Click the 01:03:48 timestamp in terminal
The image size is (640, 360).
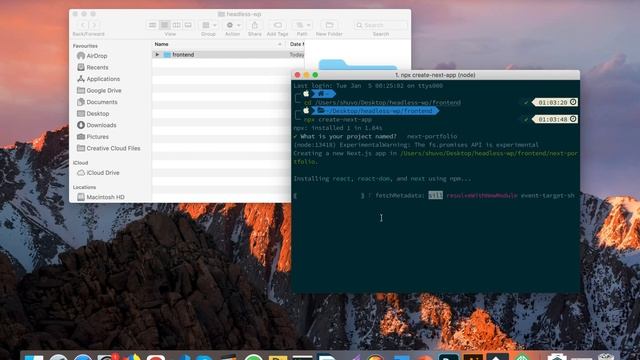pos(555,119)
